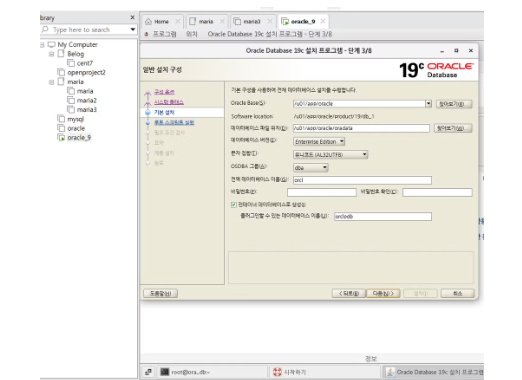Close the Home tab
The width and height of the screenshot is (522, 380).
pos(178,21)
